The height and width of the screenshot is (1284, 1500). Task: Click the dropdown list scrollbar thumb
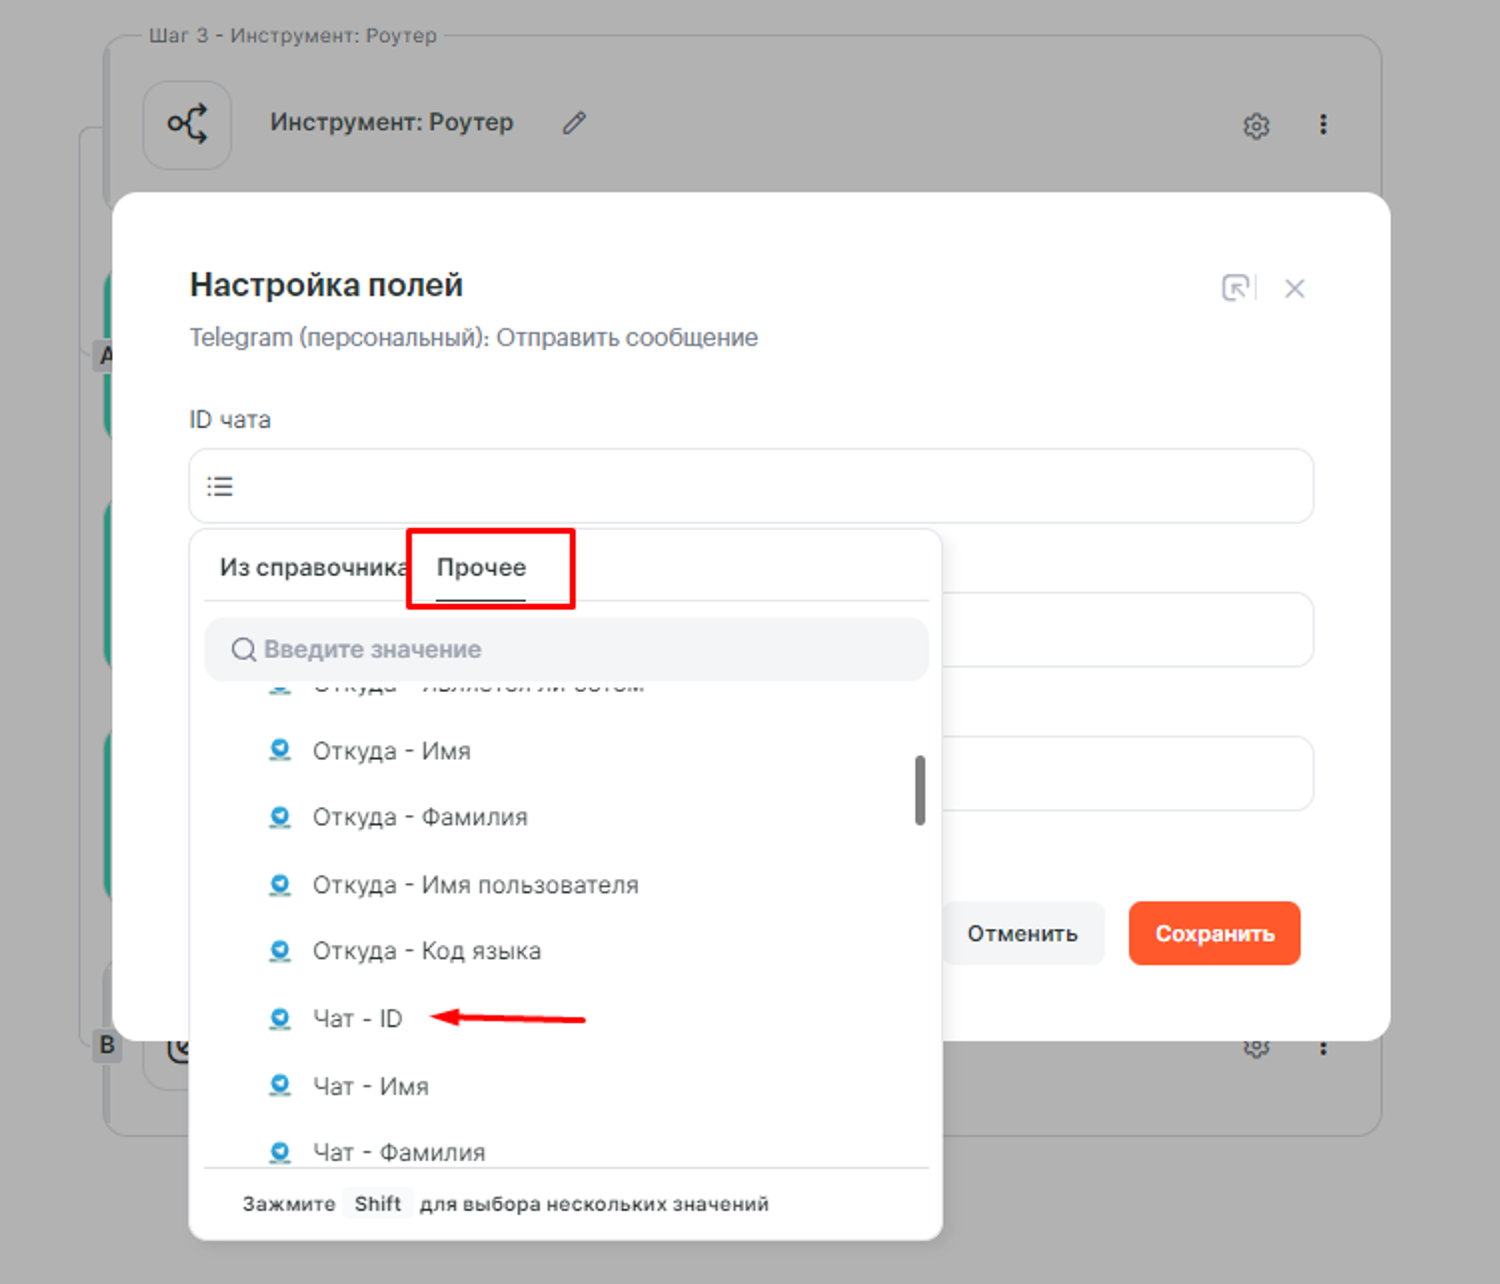pyautogui.click(x=919, y=790)
